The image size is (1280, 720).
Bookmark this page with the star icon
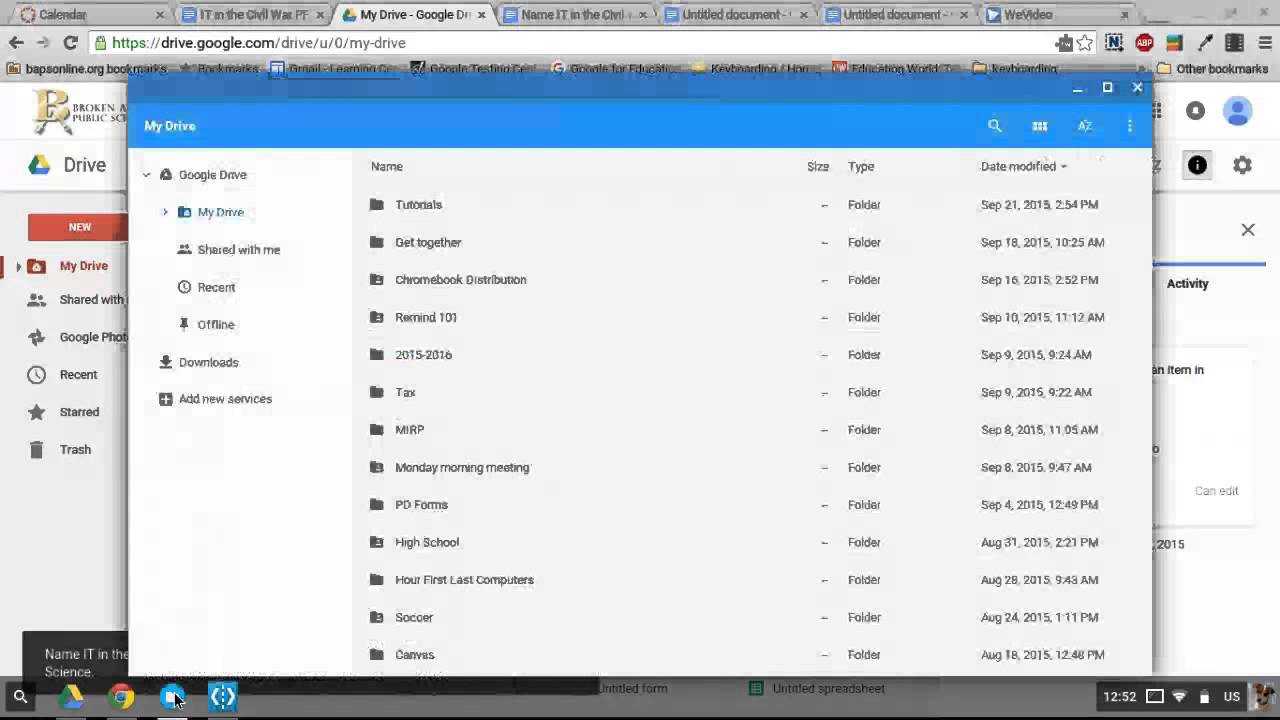click(1085, 43)
